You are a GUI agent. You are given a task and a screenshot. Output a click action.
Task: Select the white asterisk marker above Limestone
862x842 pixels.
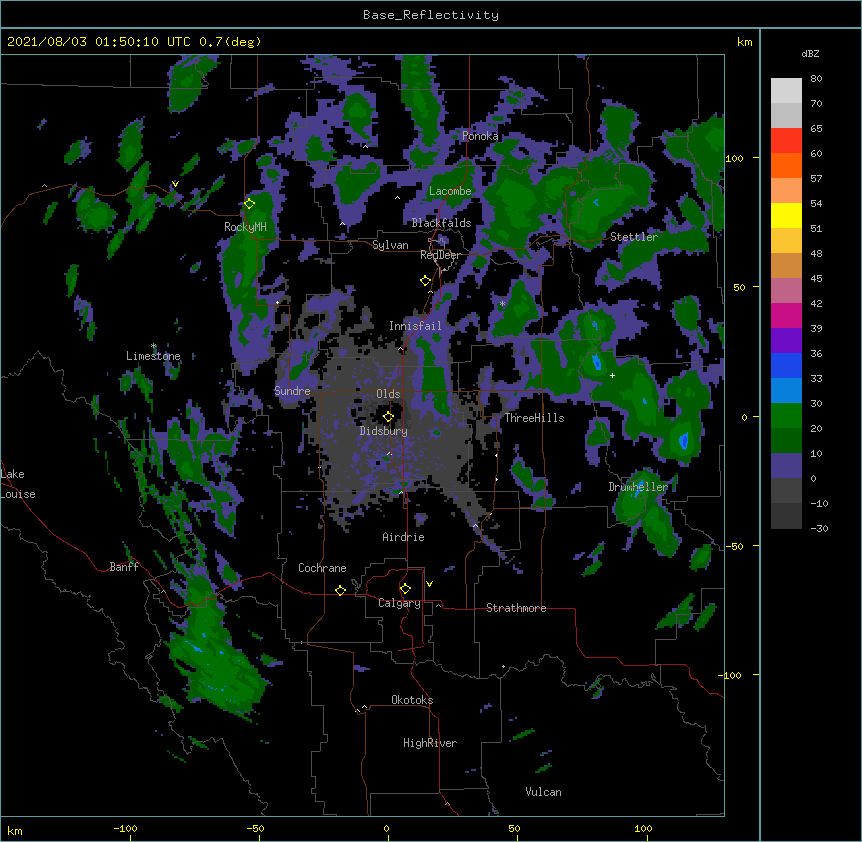pos(153,346)
